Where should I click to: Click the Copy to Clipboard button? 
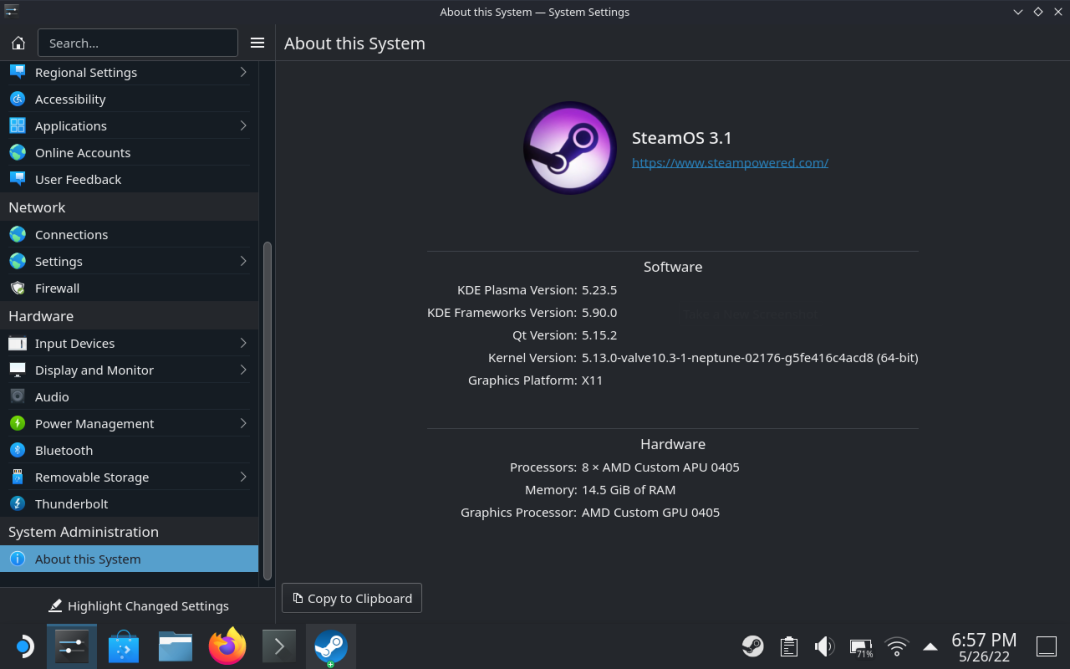(x=351, y=598)
